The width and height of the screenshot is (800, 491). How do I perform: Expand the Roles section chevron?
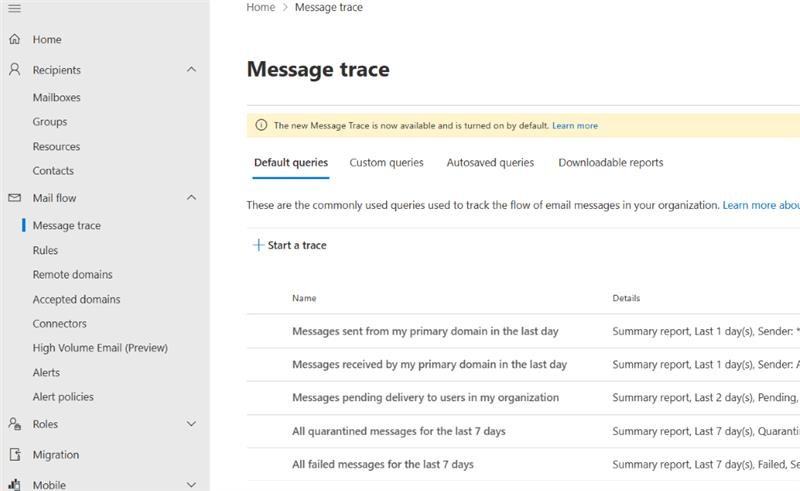click(x=192, y=424)
